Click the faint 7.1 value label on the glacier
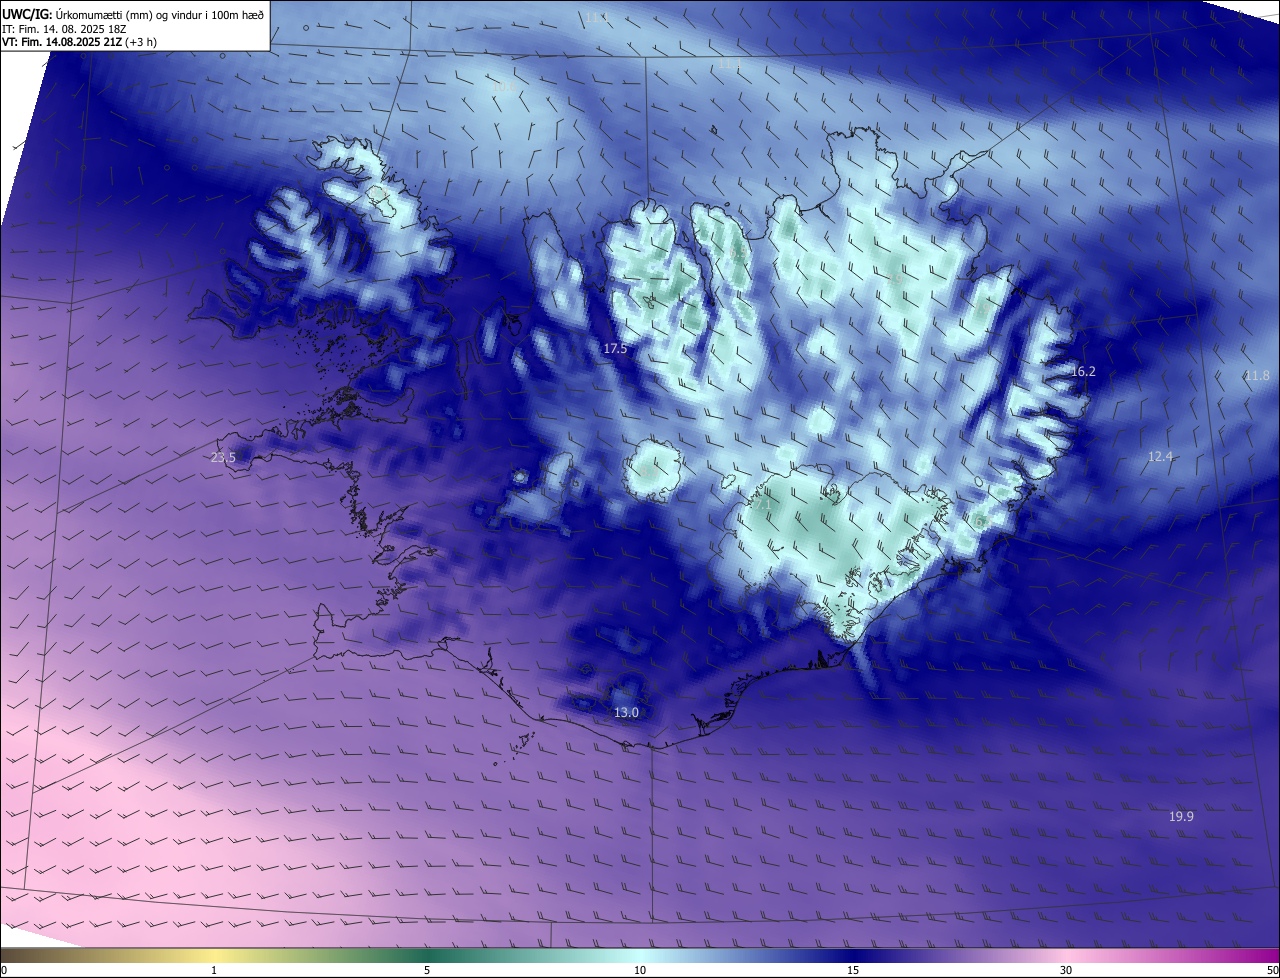Image resolution: width=1280 pixels, height=978 pixels. click(763, 504)
